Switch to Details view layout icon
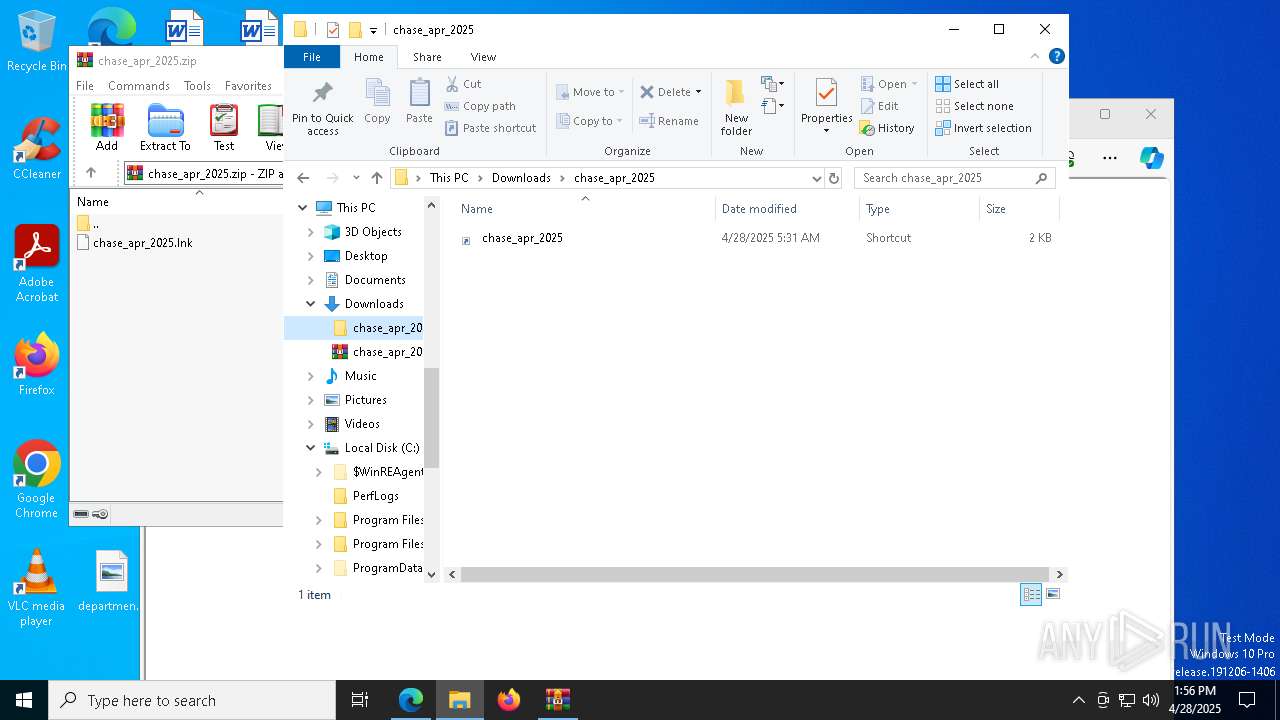The width and height of the screenshot is (1280, 720). [1031, 594]
